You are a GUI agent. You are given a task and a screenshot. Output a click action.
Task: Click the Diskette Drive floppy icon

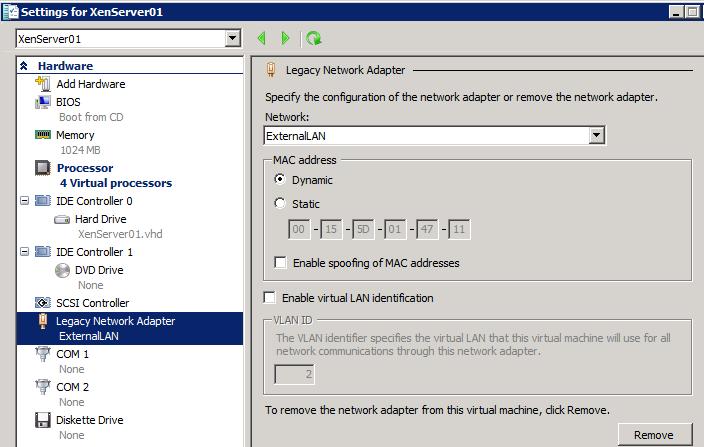coord(43,420)
